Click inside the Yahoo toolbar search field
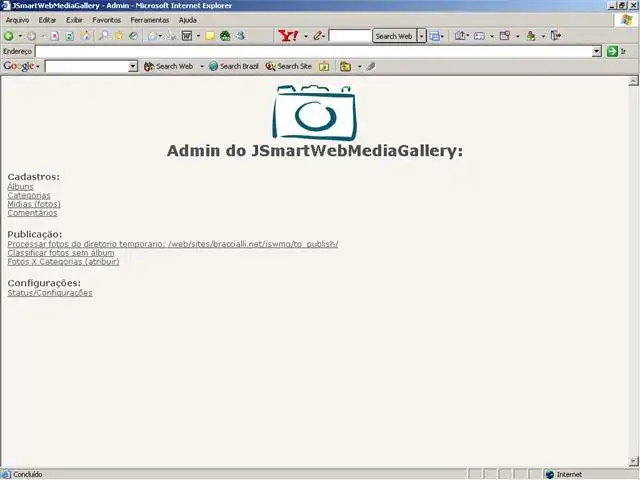This screenshot has width=640, height=480. coord(349,36)
